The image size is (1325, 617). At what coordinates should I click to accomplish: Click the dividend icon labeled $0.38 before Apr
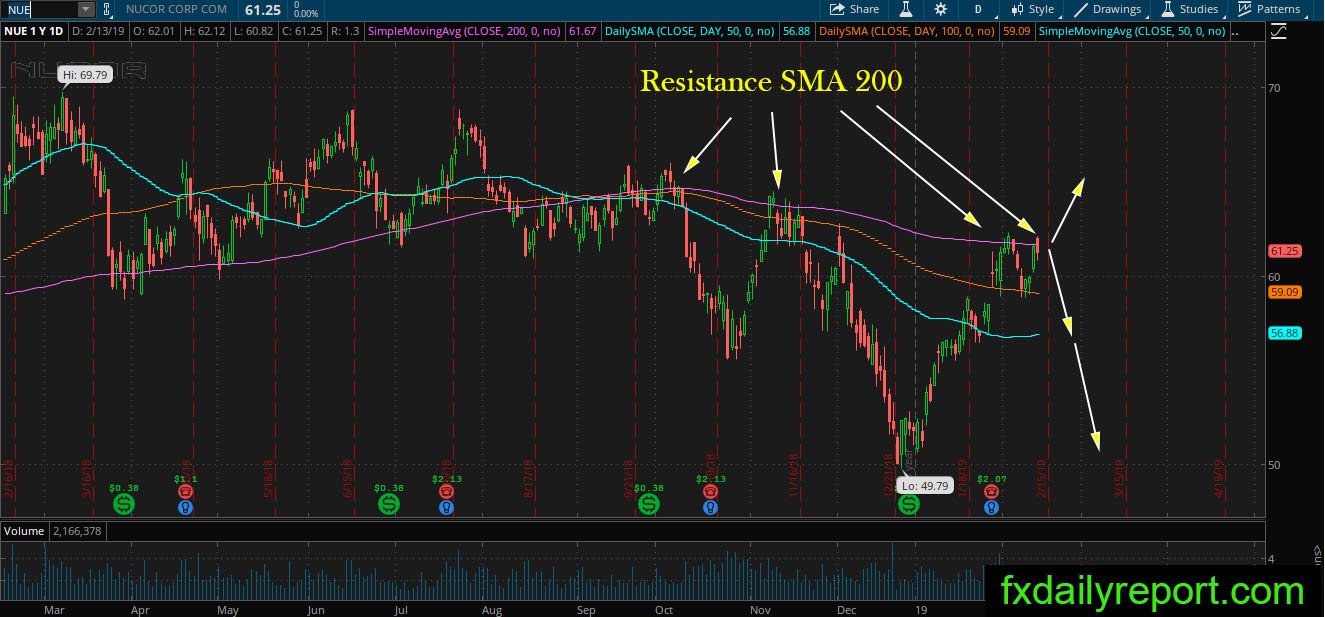[x=123, y=505]
